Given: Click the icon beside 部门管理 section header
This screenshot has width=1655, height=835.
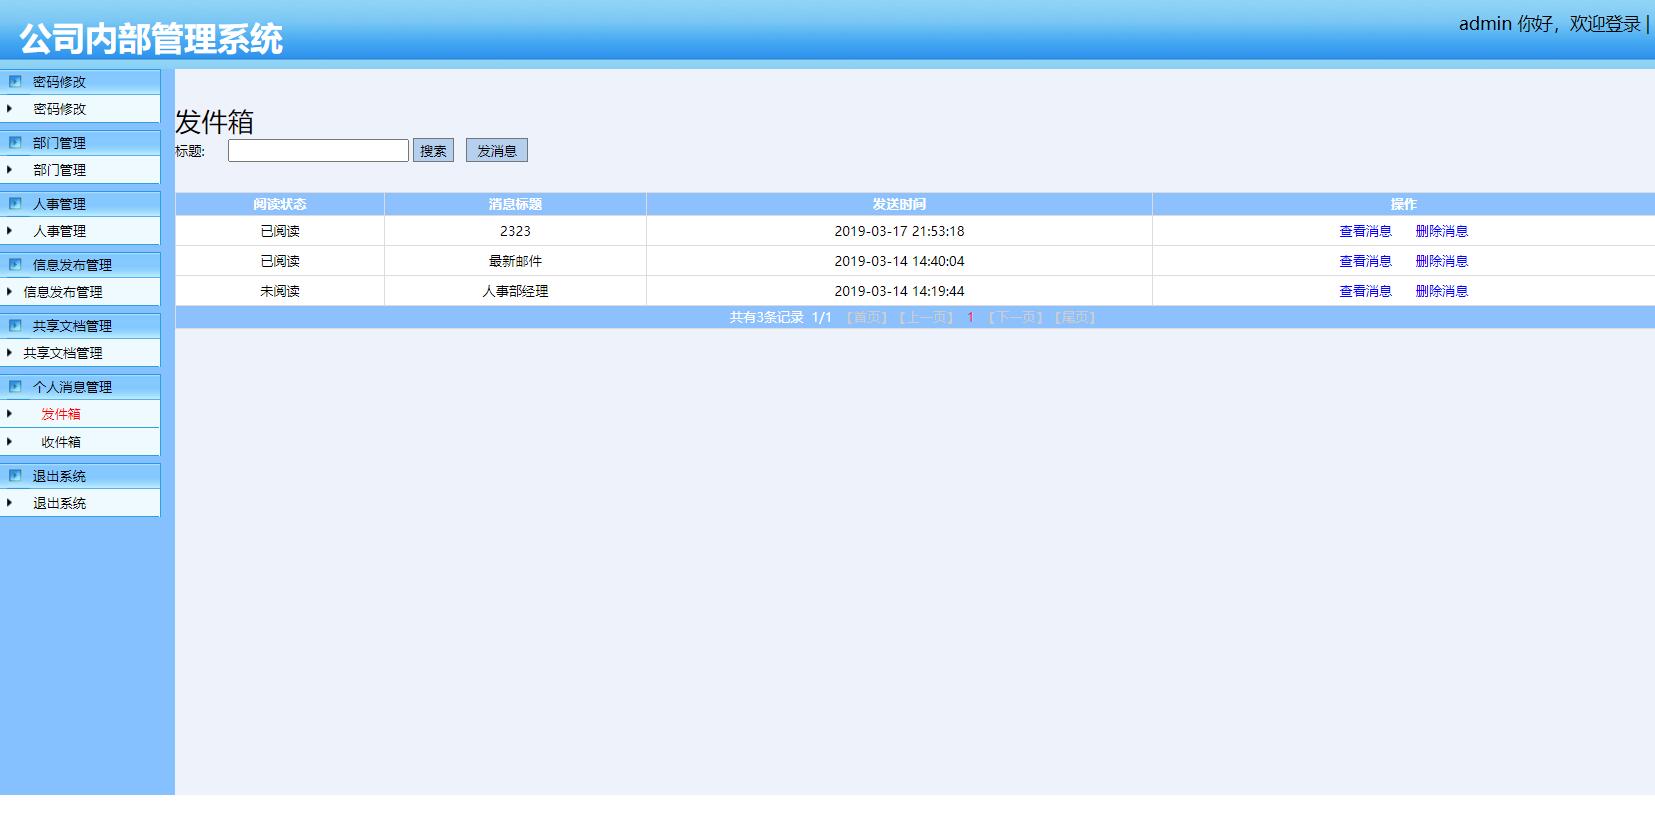Looking at the screenshot, I should (x=15, y=143).
